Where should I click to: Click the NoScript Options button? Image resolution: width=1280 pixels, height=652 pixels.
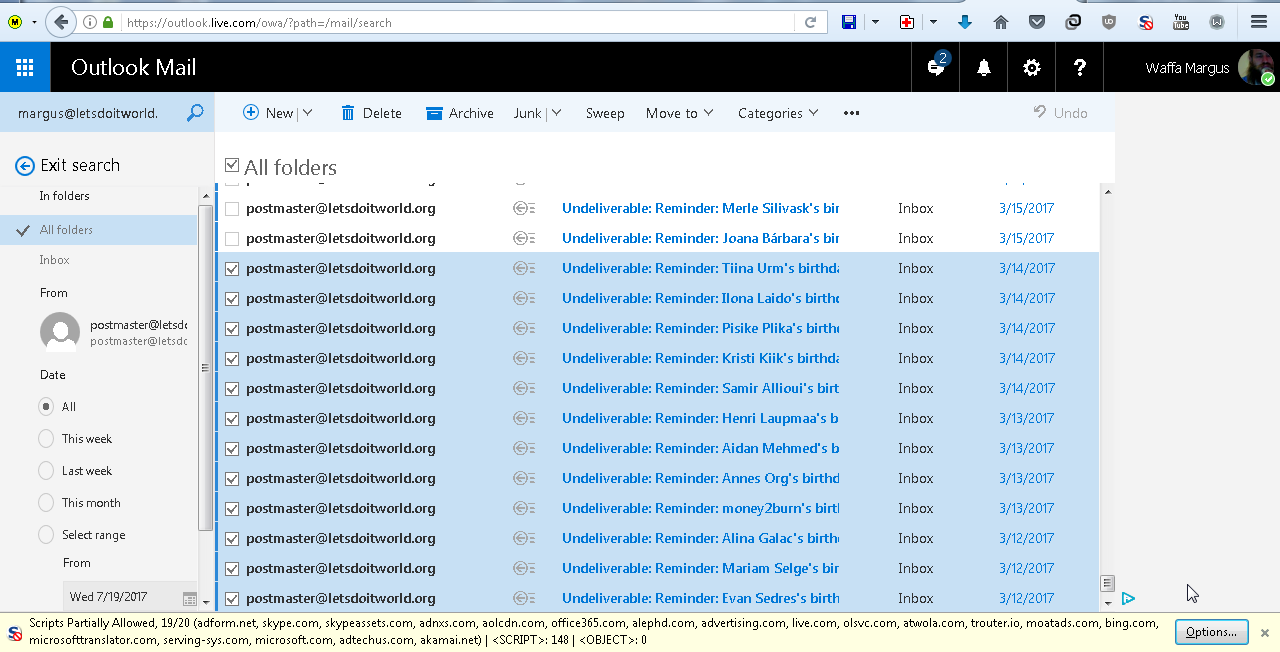[x=1212, y=632]
